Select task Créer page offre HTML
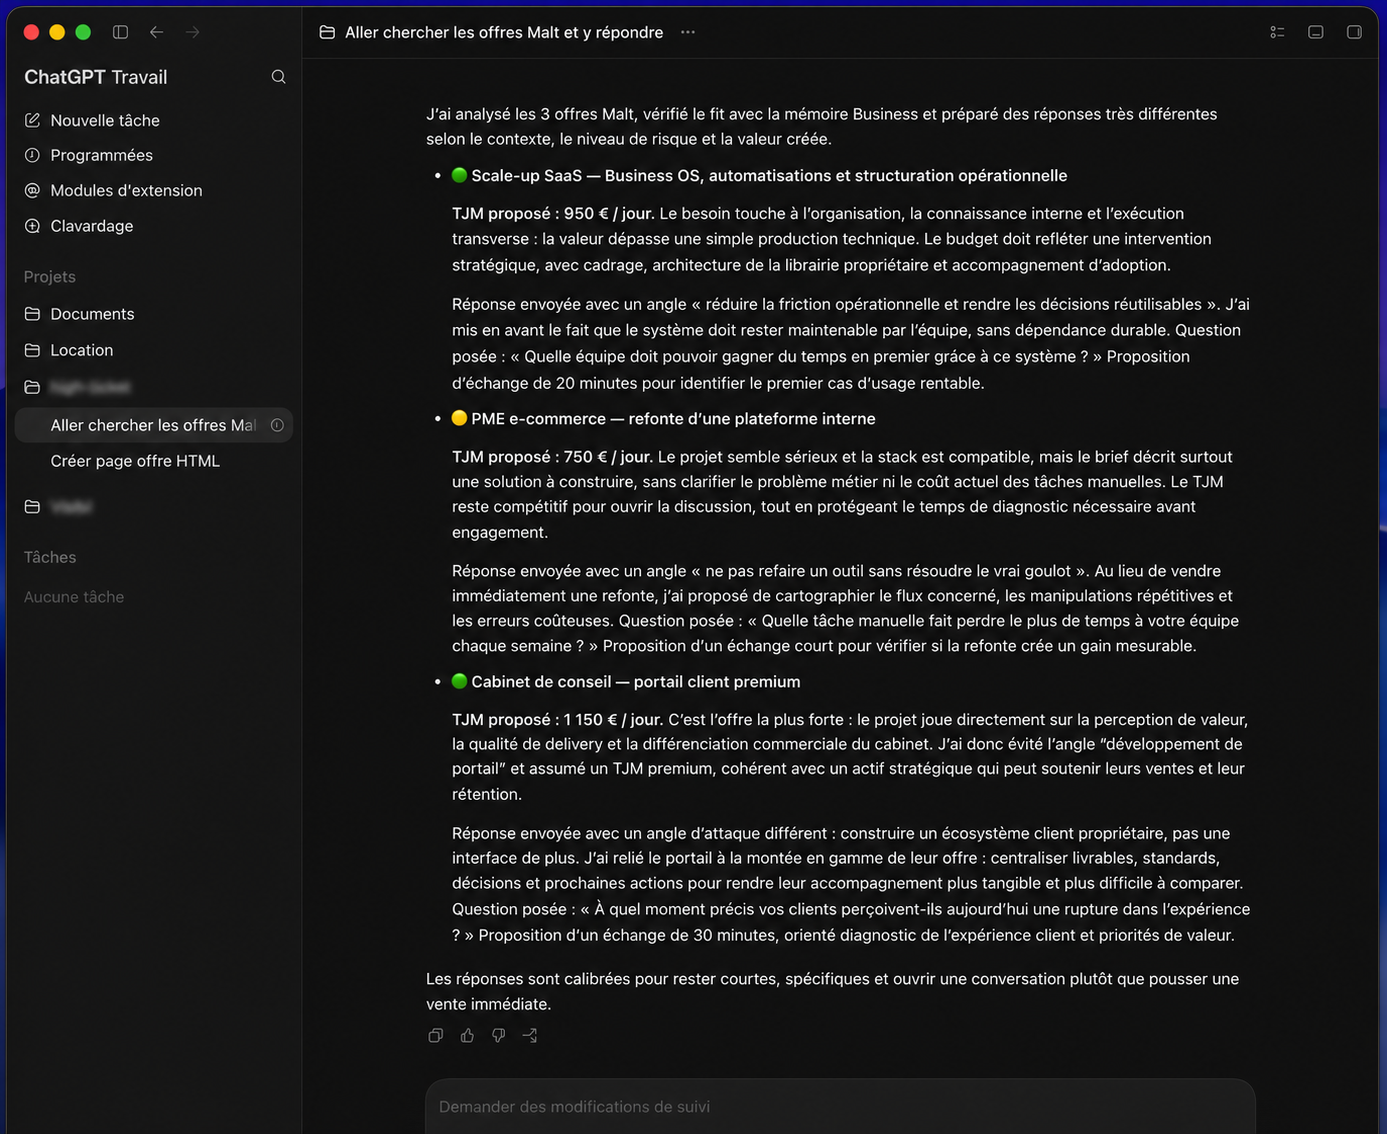This screenshot has height=1134, width=1387. (x=135, y=461)
